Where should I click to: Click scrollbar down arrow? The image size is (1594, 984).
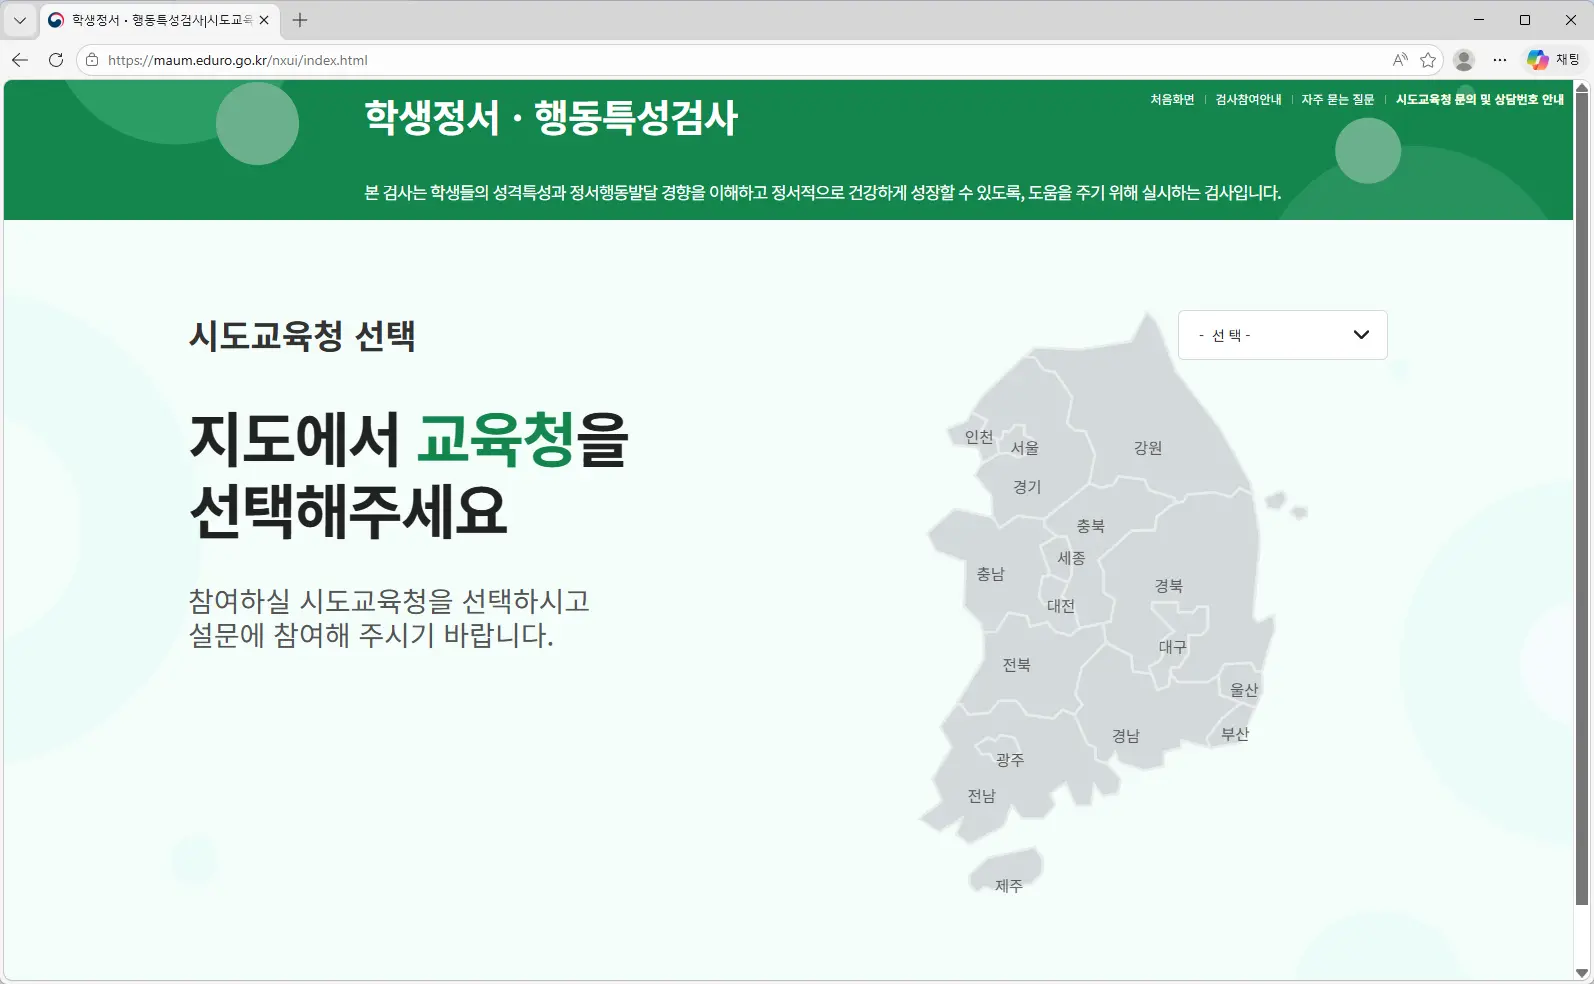[x=1582, y=973]
